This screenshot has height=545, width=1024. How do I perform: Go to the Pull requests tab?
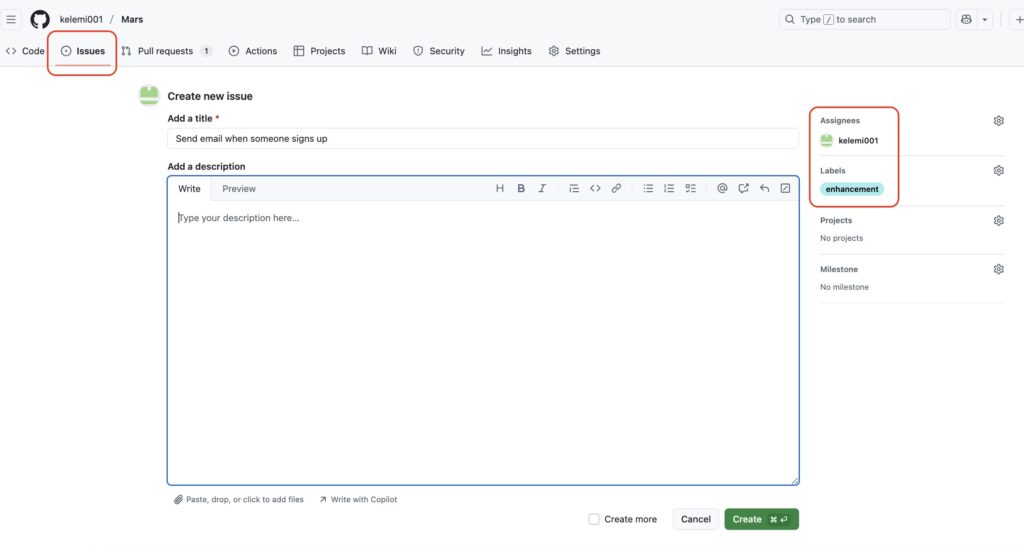pos(165,51)
